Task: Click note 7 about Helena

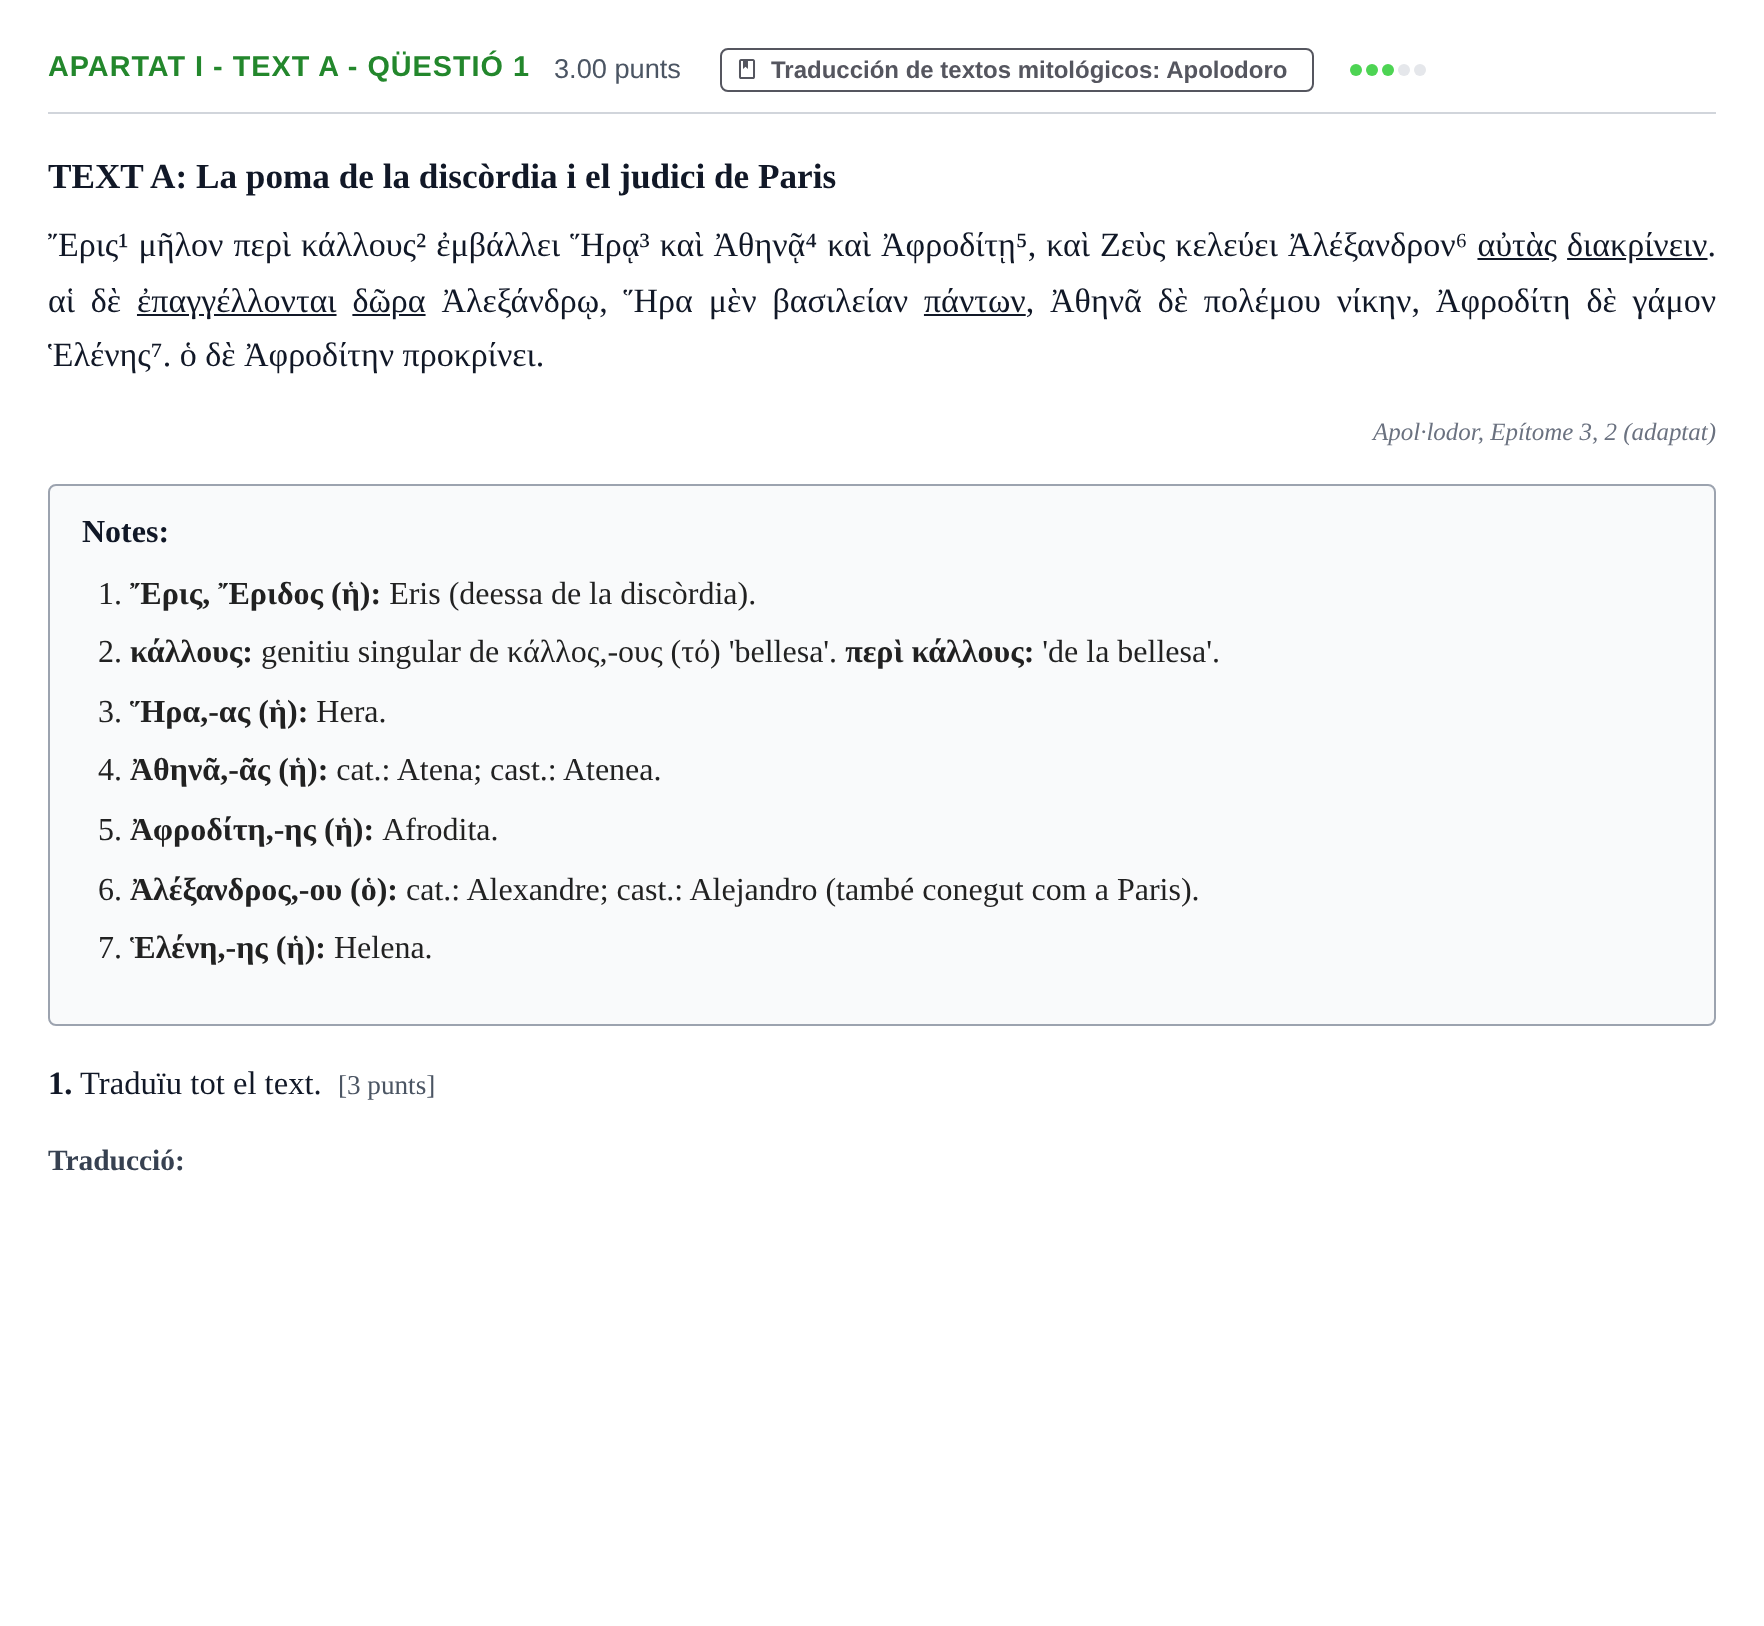Action: (x=281, y=948)
